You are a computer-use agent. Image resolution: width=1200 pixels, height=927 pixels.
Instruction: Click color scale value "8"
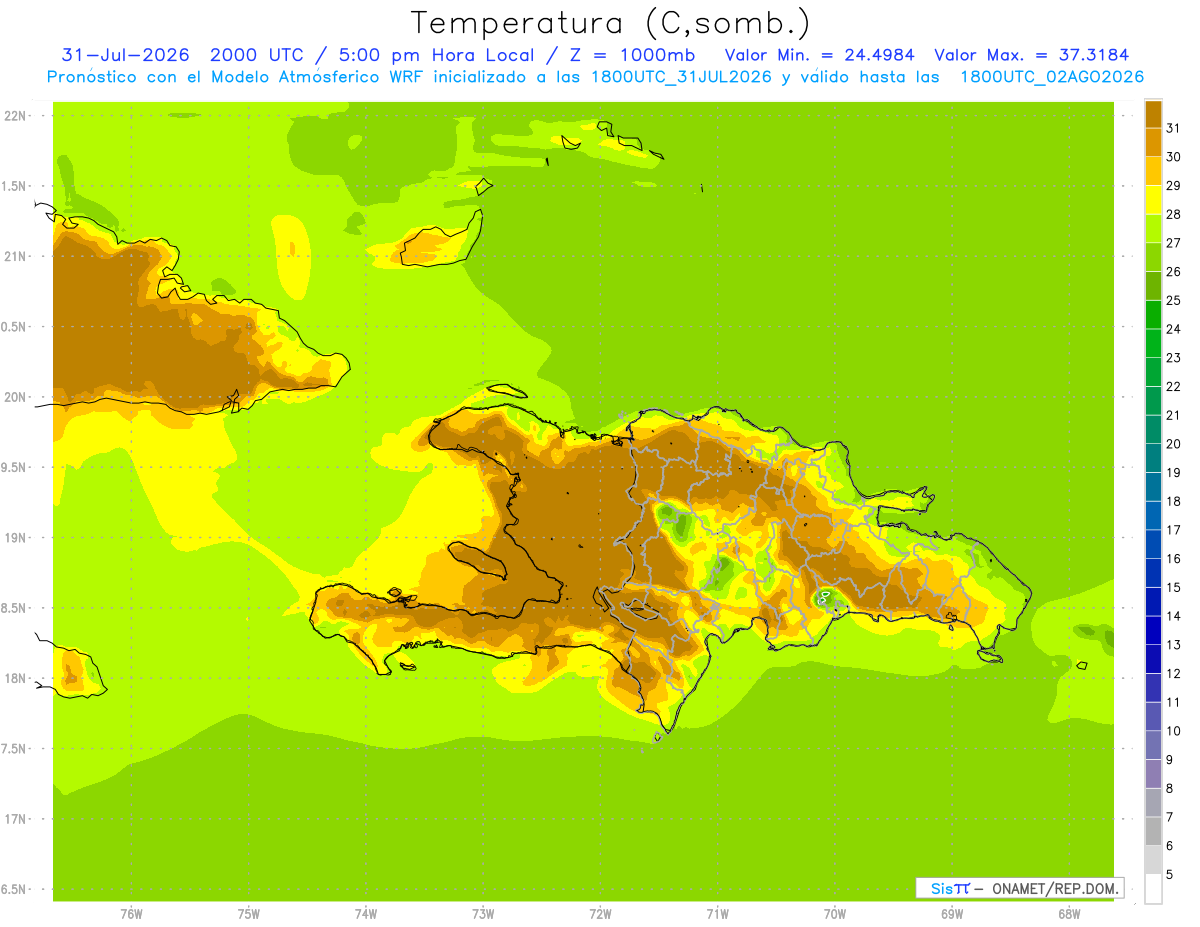(1170, 789)
